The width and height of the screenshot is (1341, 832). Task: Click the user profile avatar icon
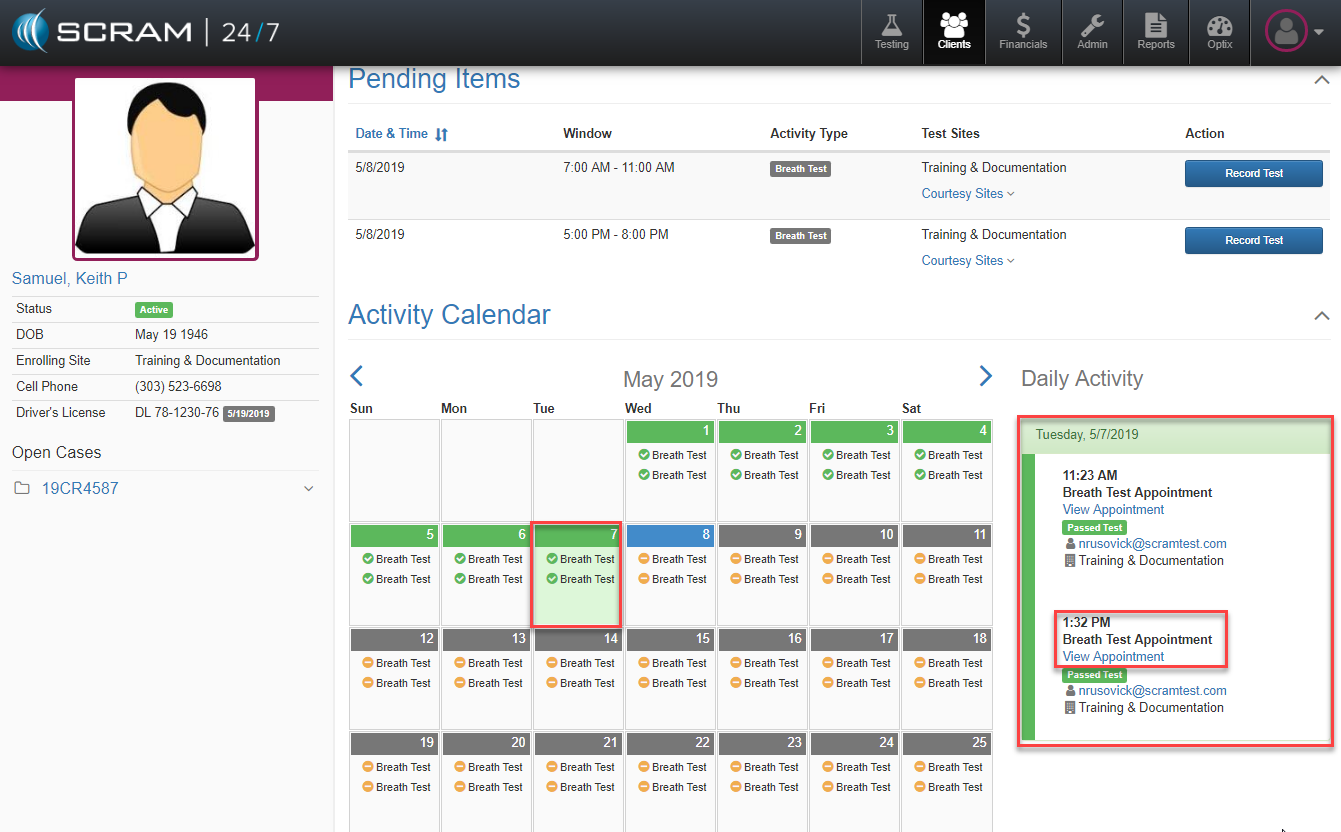click(1286, 31)
